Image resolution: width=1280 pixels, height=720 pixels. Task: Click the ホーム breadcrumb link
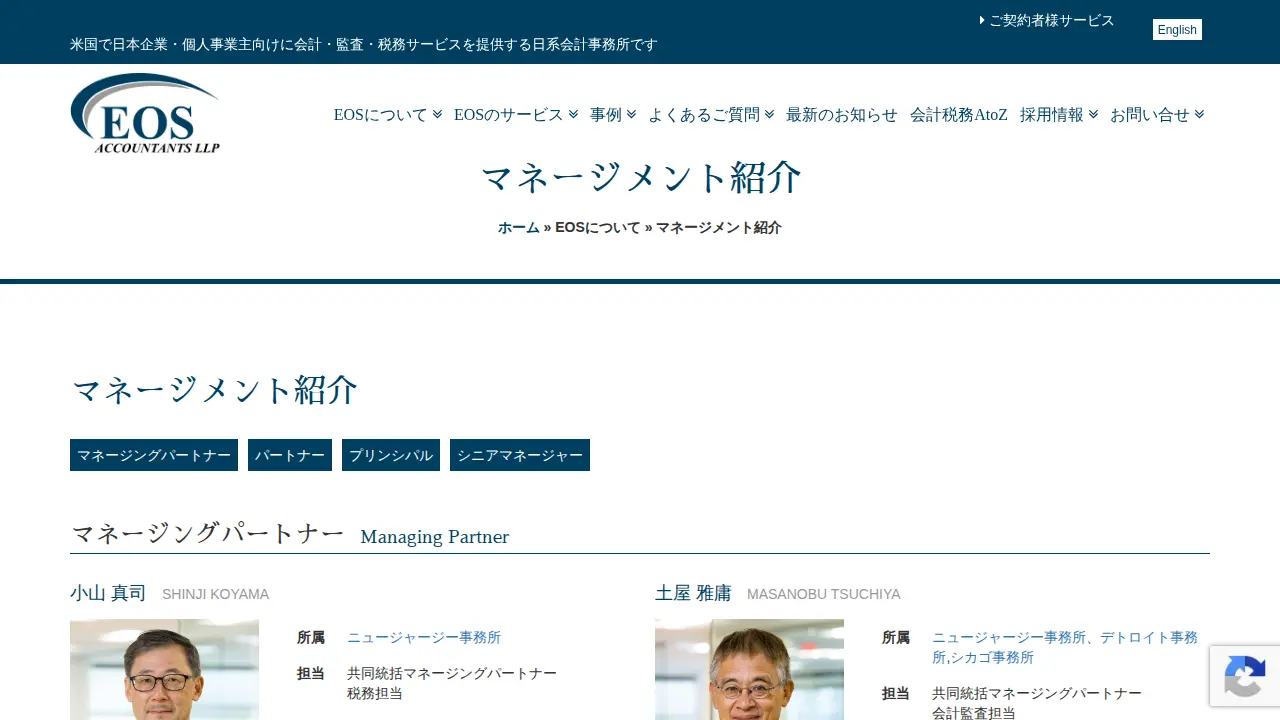[x=519, y=227]
